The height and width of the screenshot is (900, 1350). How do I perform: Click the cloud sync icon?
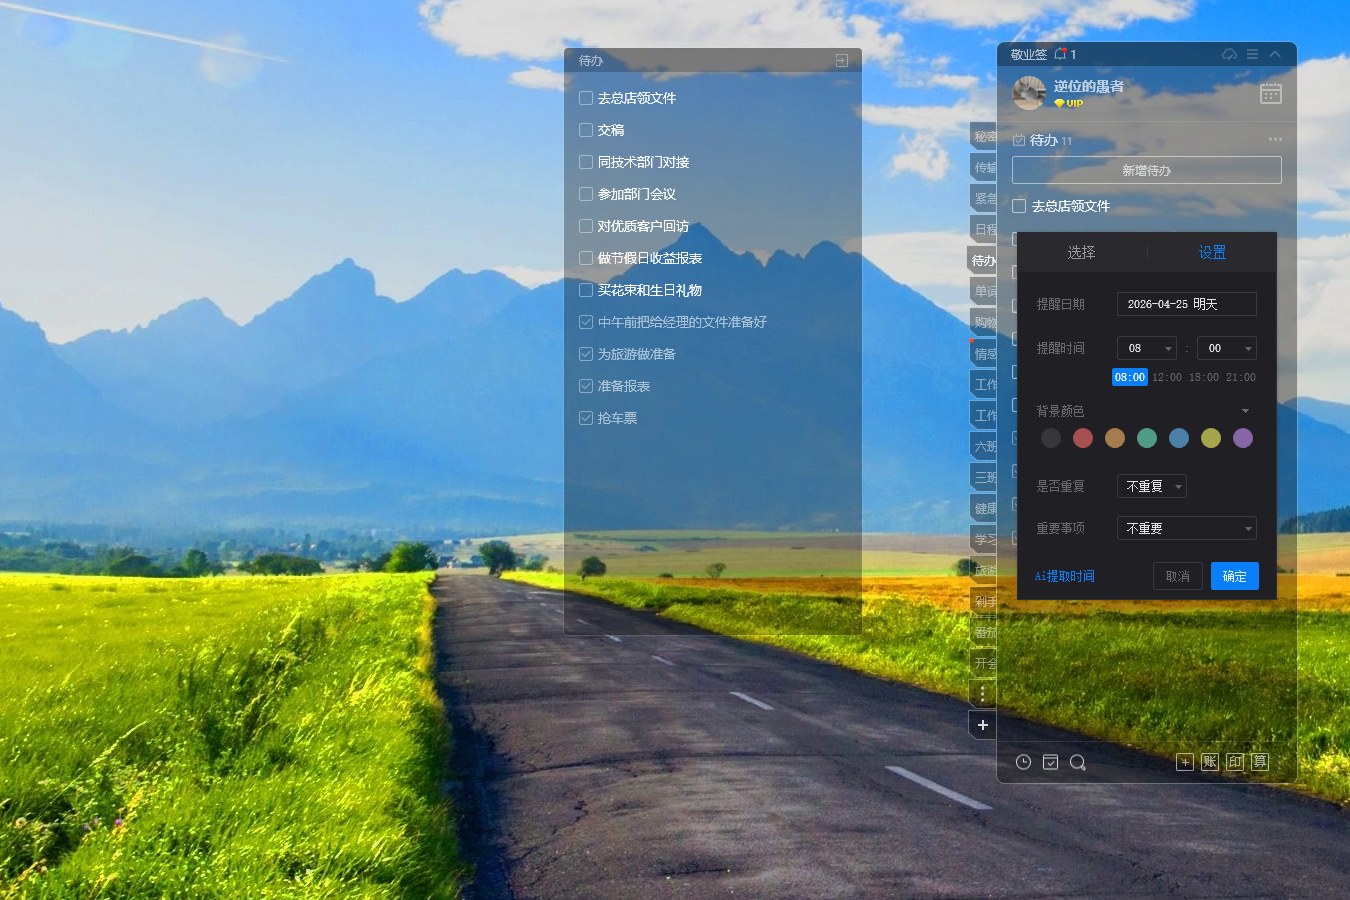[1229, 54]
